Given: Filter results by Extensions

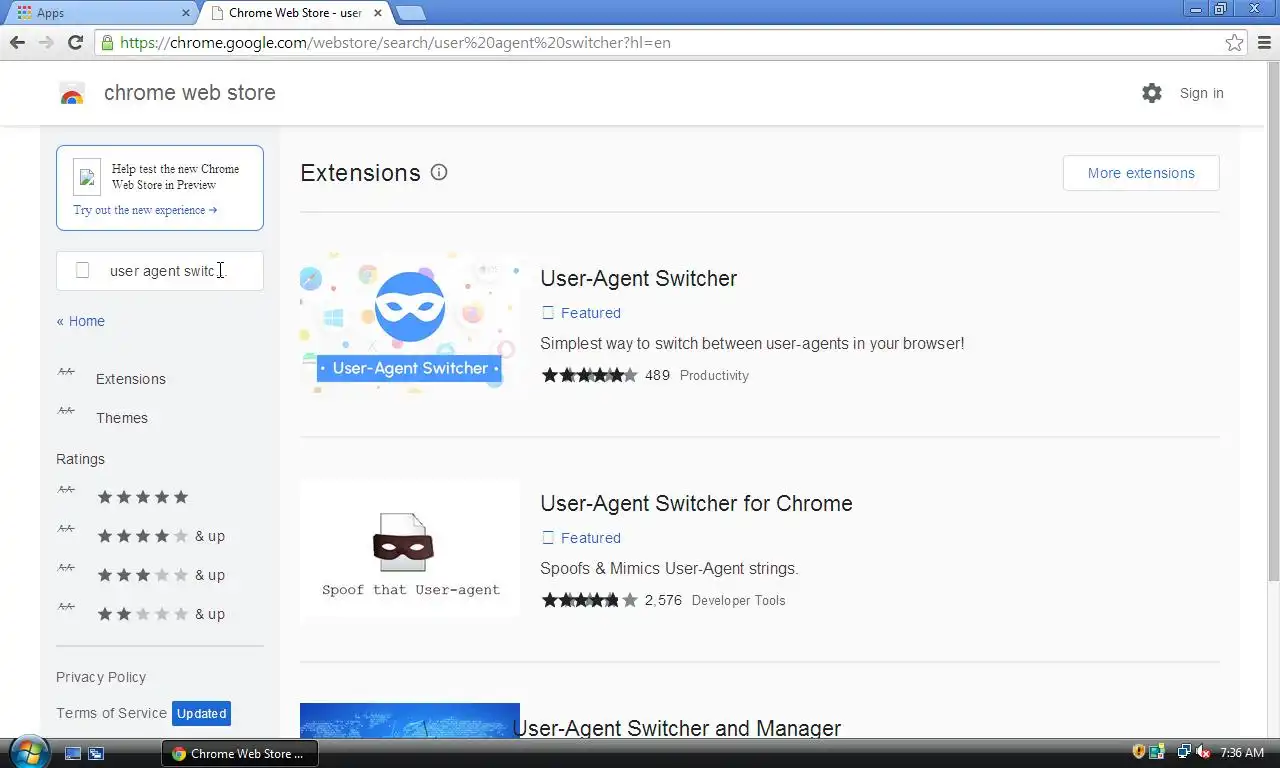Looking at the screenshot, I should [130, 379].
